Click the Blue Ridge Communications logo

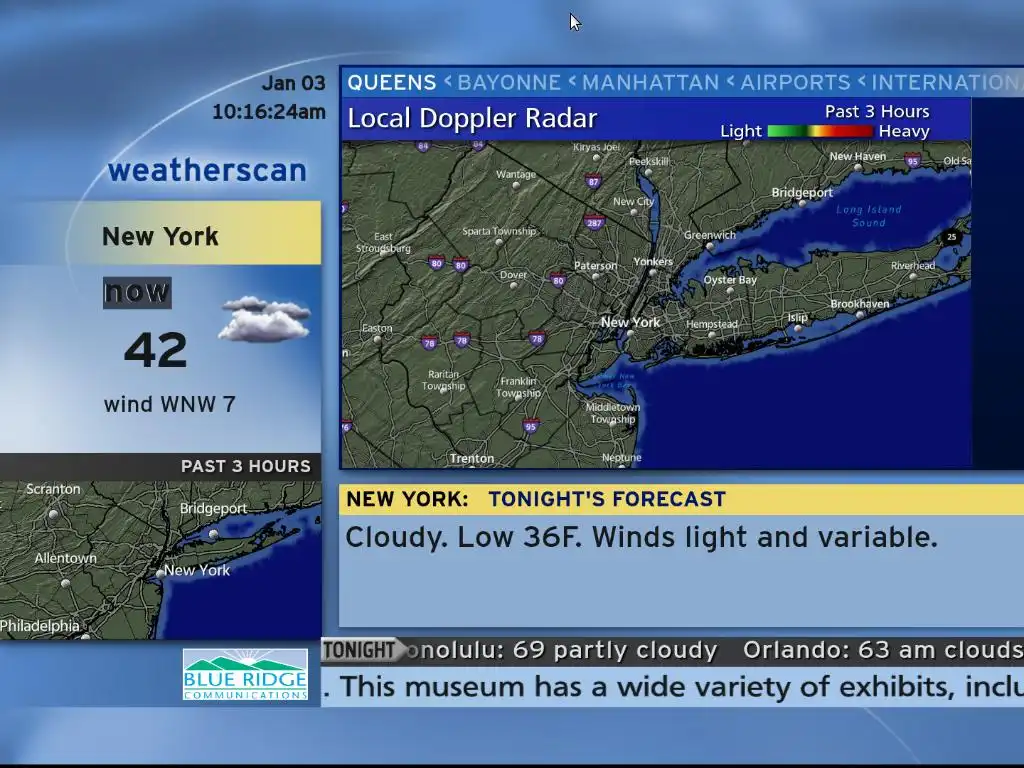coord(245,675)
